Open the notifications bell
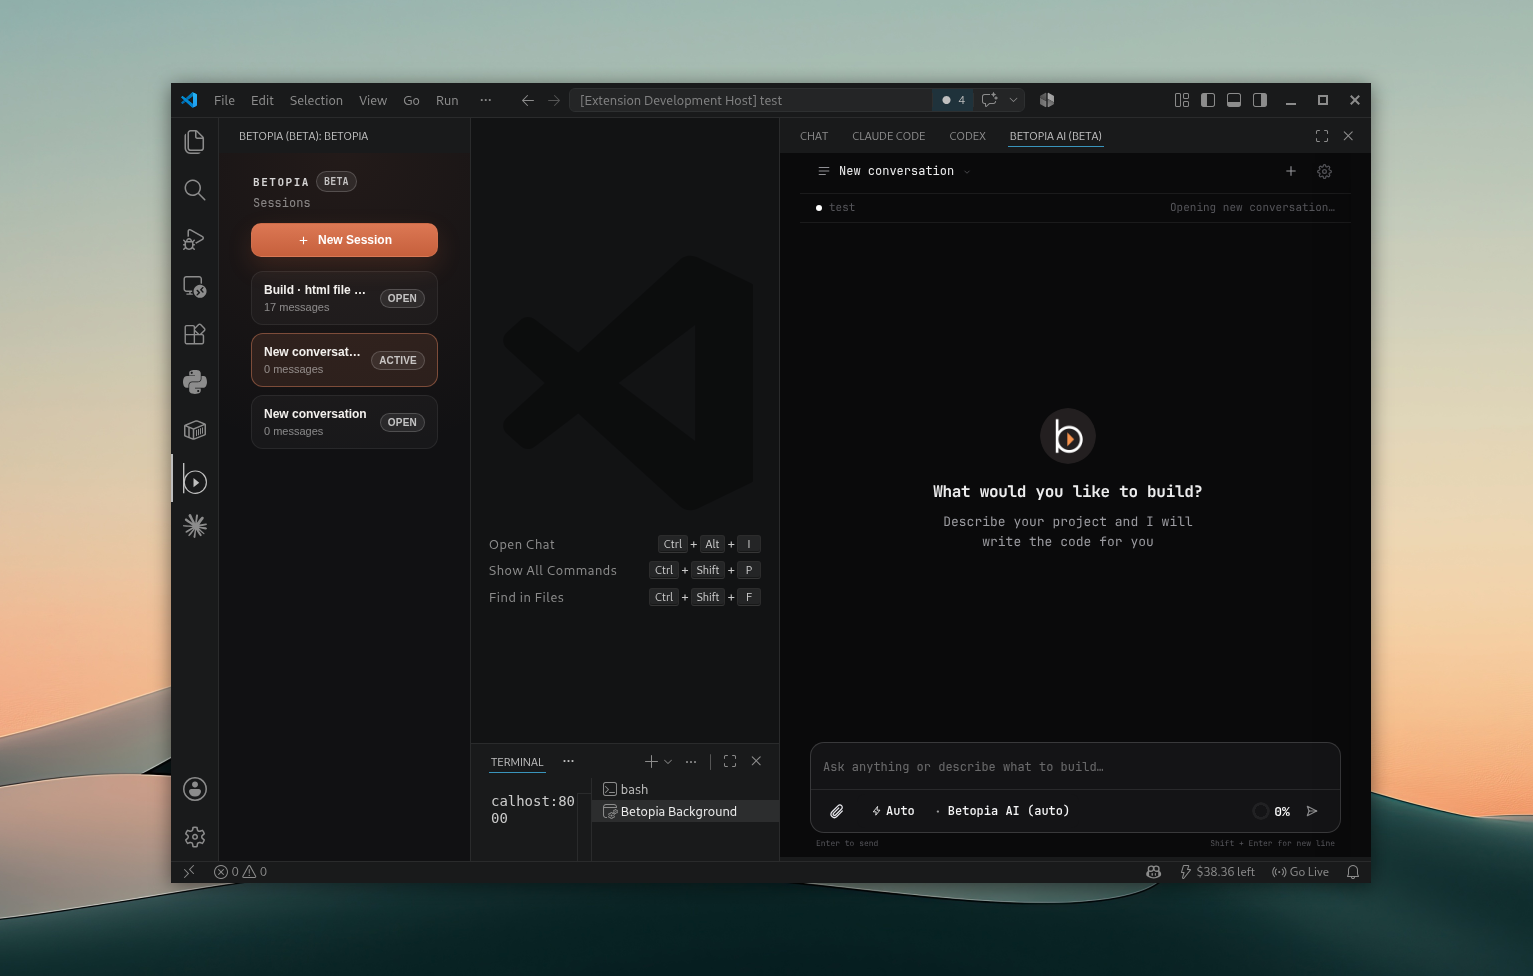This screenshot has height=976, width=1533. click(1353, 872)
